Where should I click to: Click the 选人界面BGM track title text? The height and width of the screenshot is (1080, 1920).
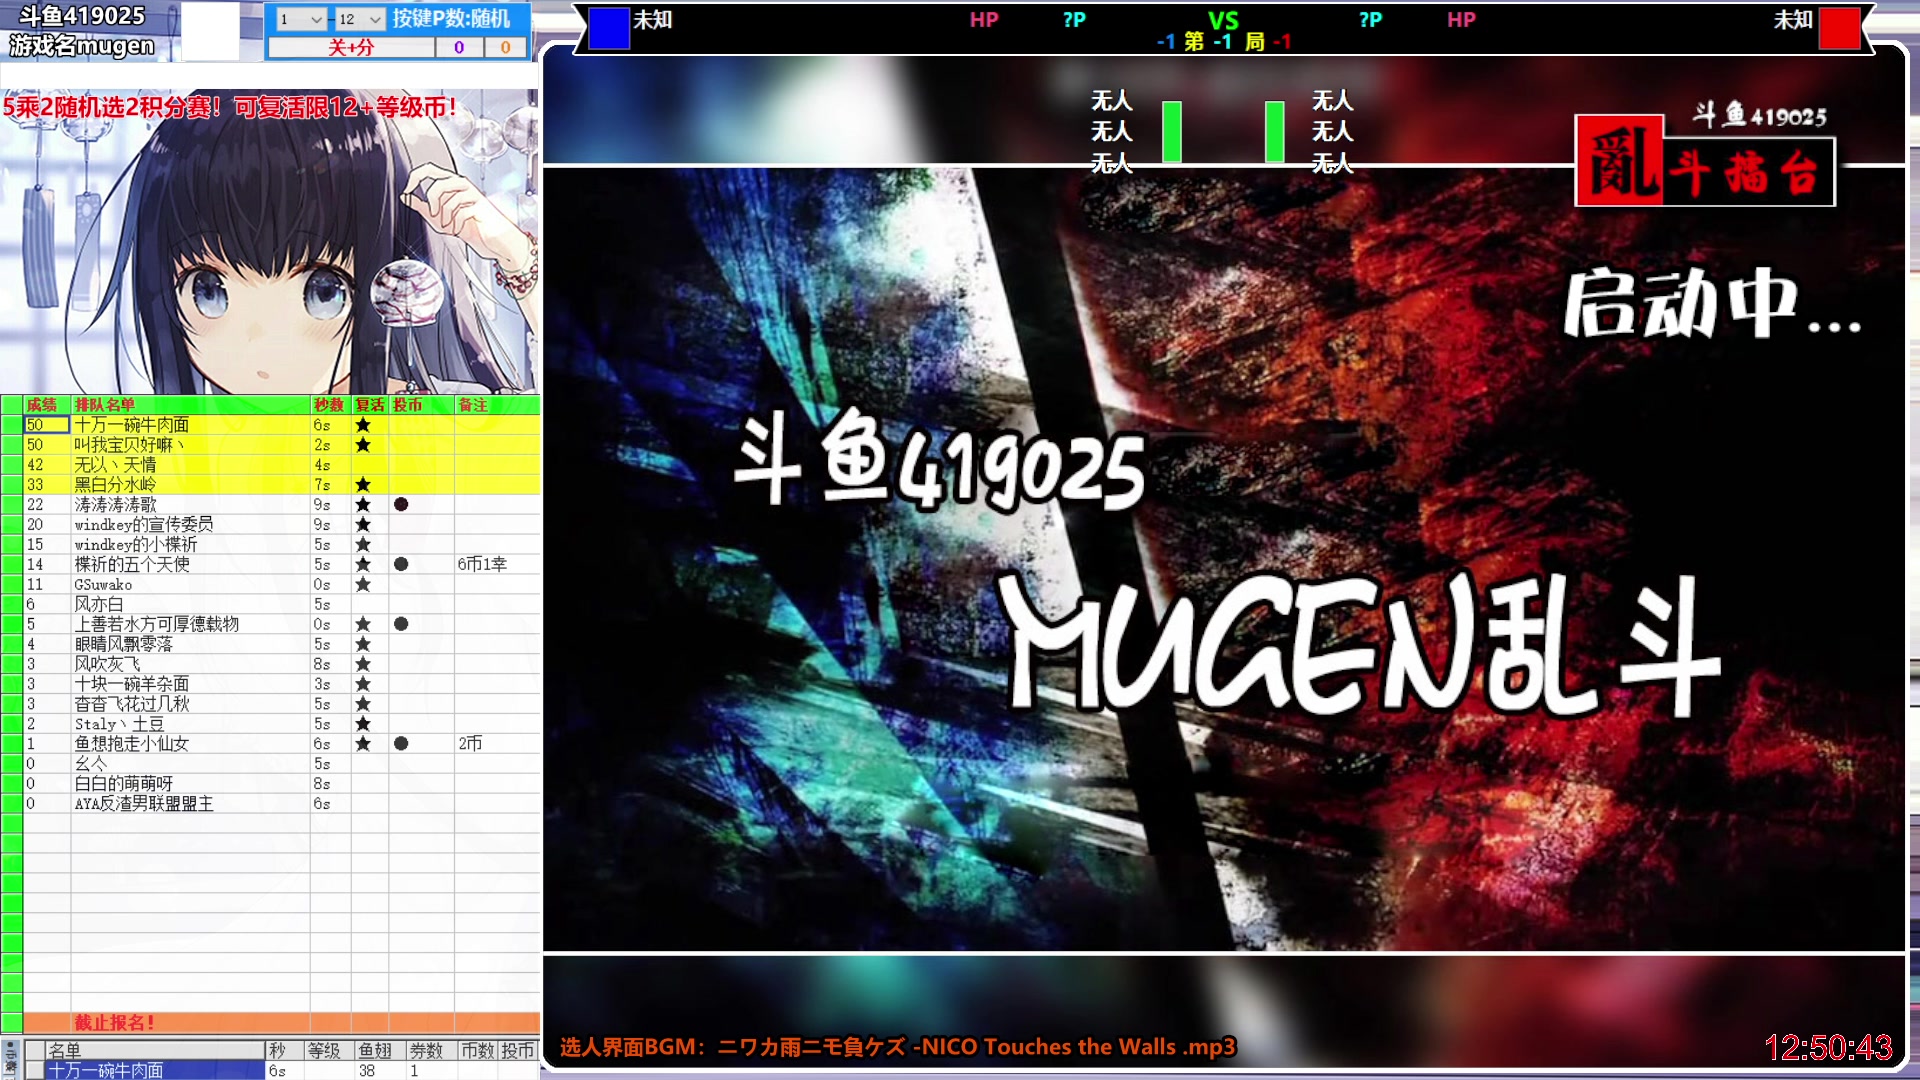coord(897,1047)
